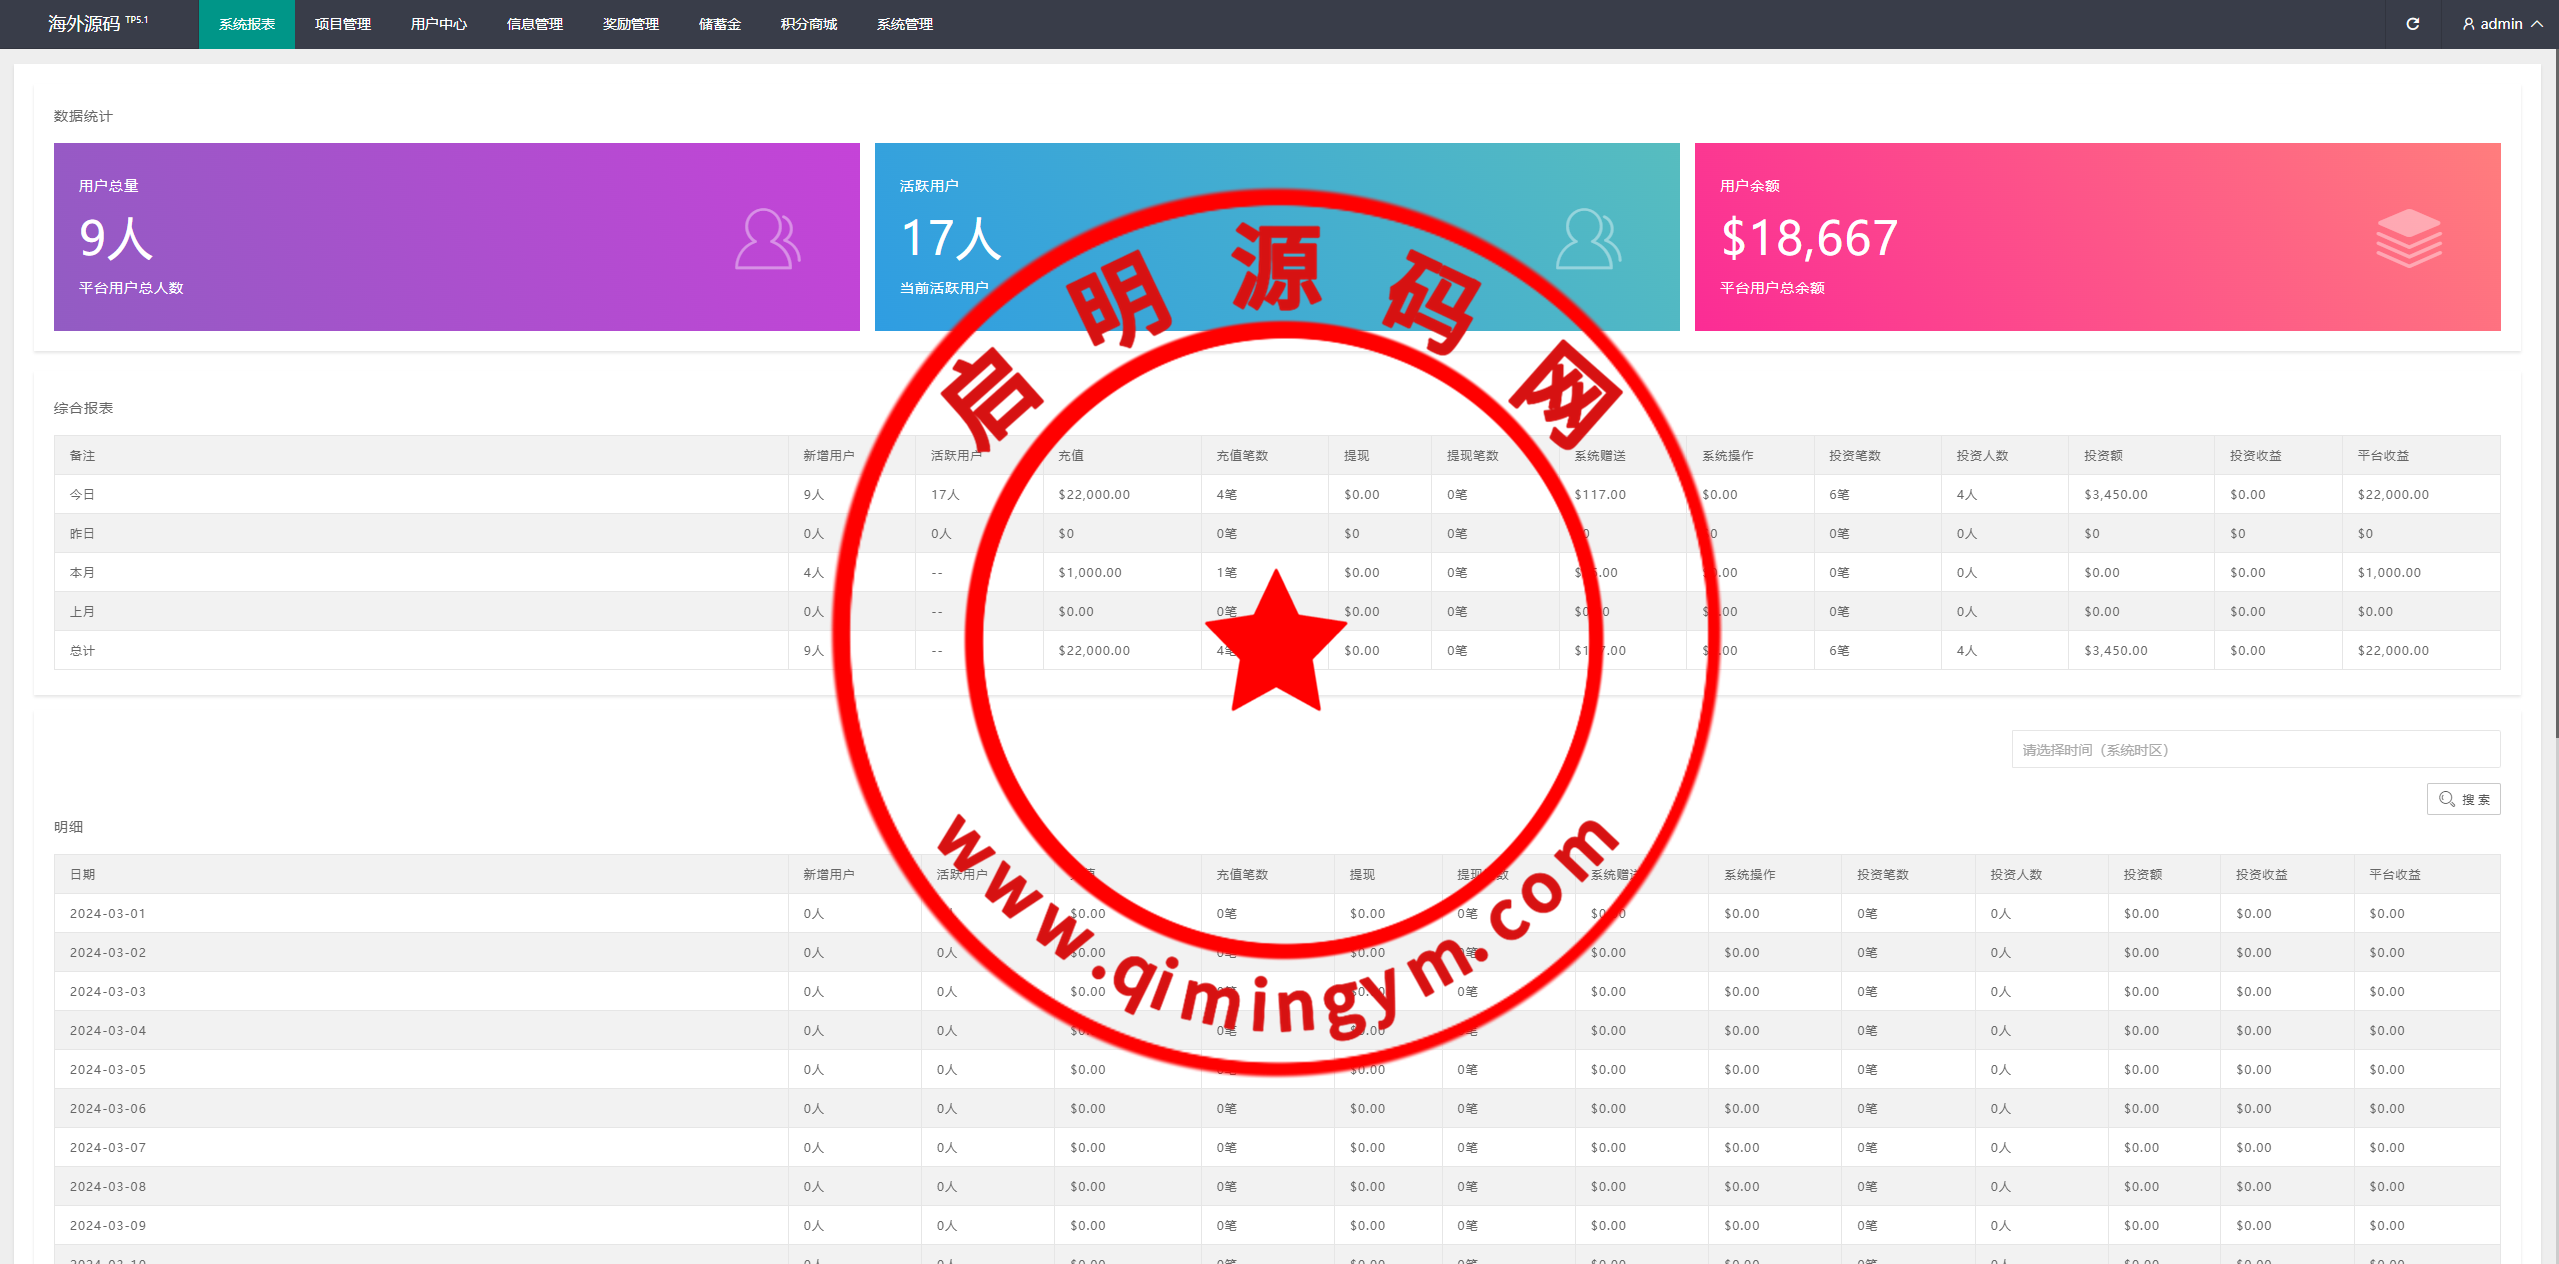Click the admin user avatar icon
Image resolution: width=2559 pixels, height=1264 pixels.
coord(2468,24)
